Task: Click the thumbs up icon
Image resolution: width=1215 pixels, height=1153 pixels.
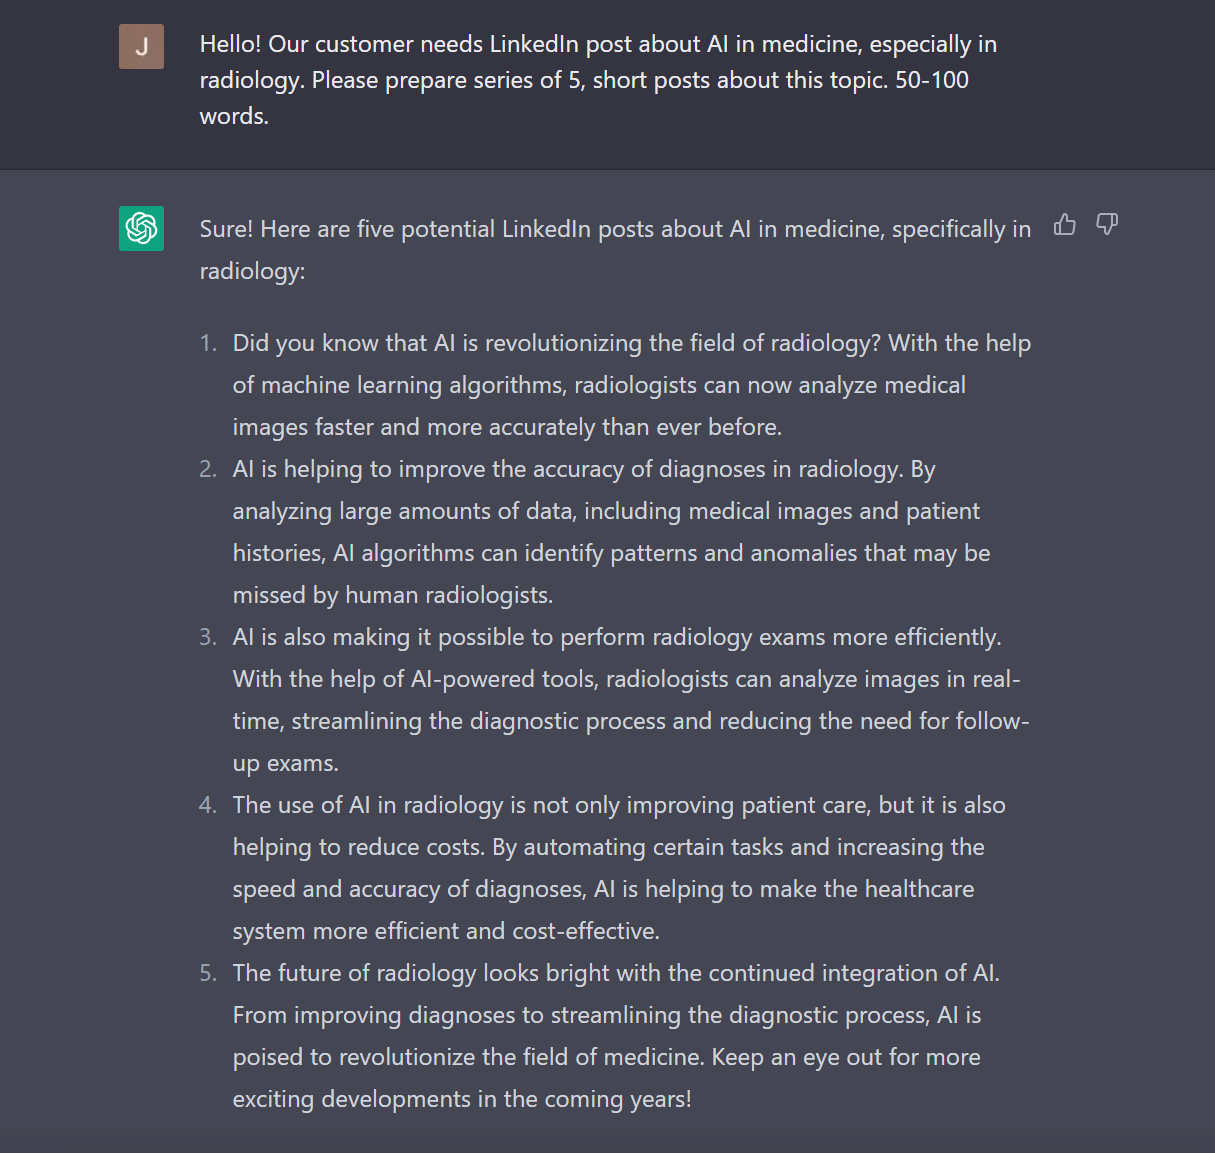Action: pos(1065,225)
